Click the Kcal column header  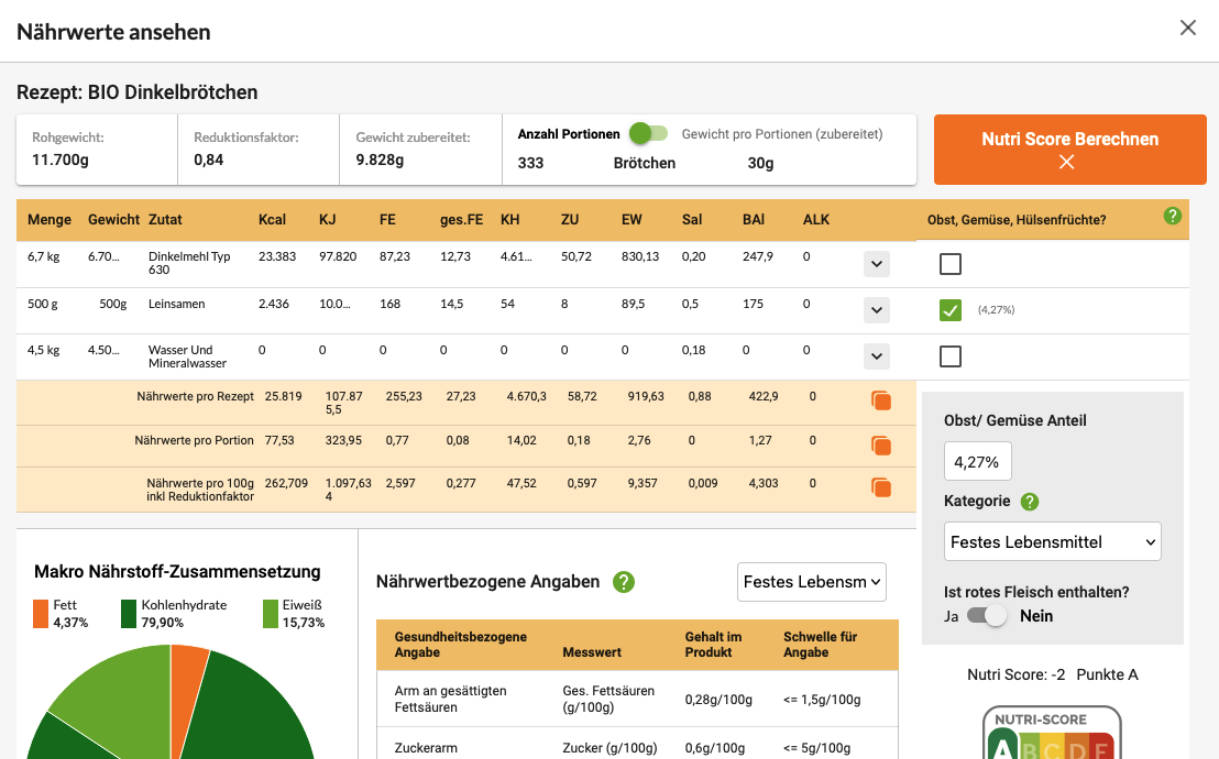pos(272,220)
